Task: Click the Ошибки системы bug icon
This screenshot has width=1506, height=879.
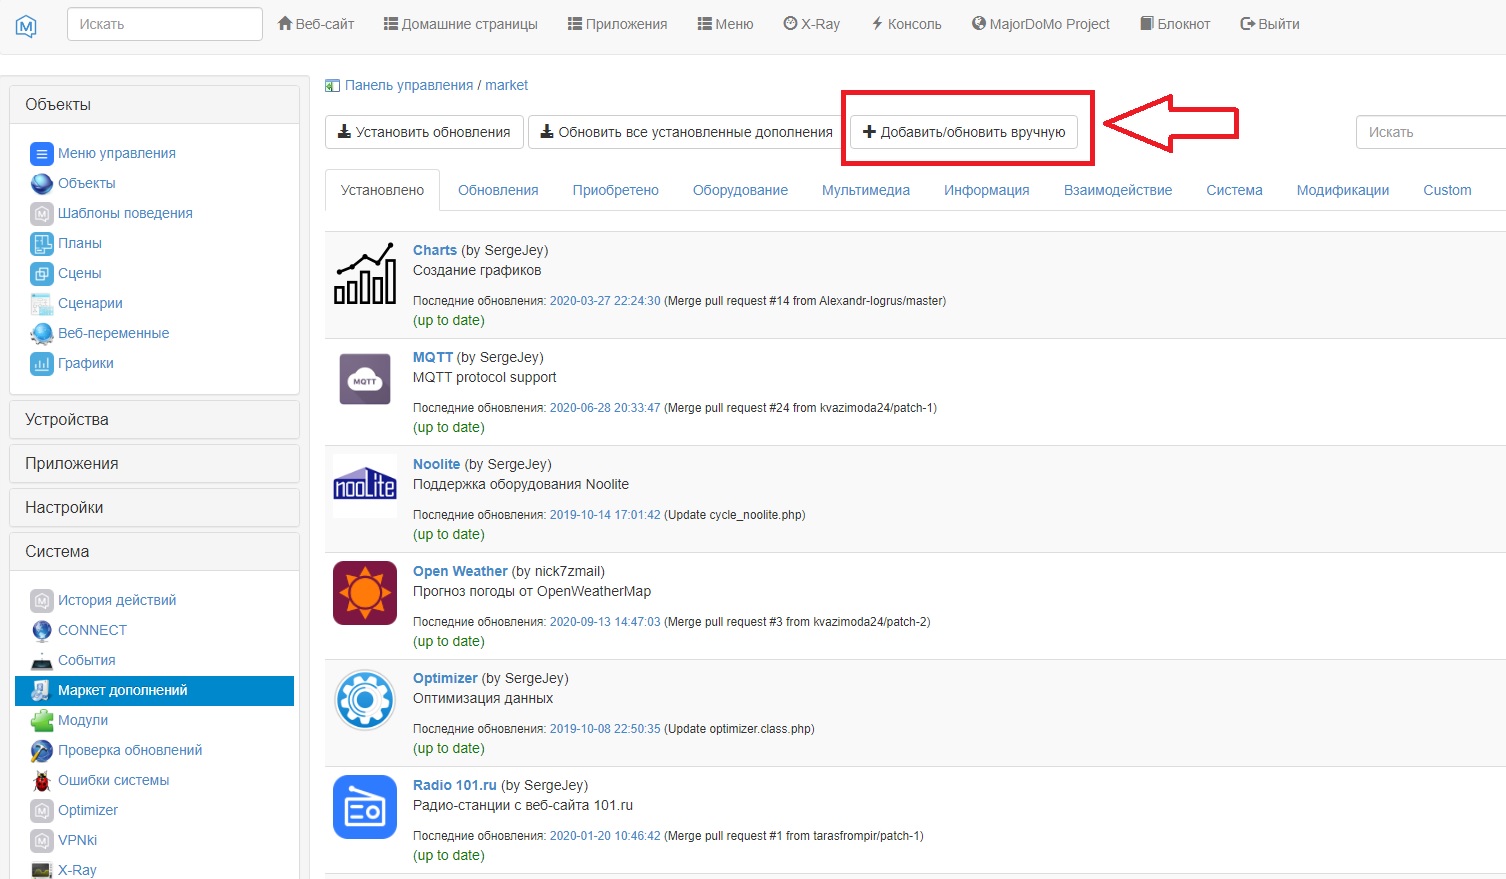Action: [41, 781]
